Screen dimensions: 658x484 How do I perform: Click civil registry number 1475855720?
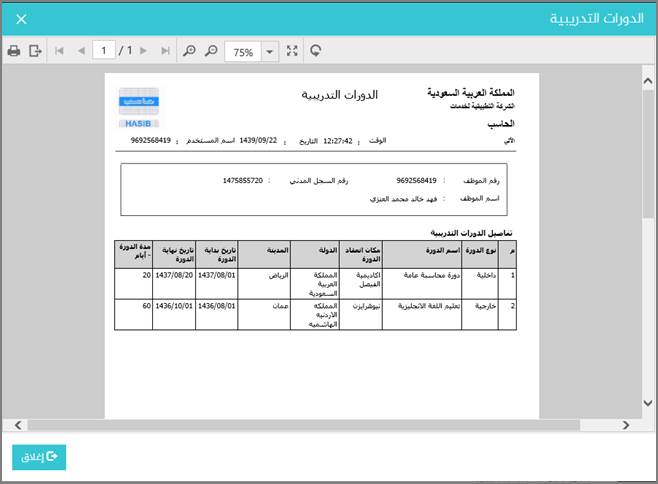tap(243, 181)
